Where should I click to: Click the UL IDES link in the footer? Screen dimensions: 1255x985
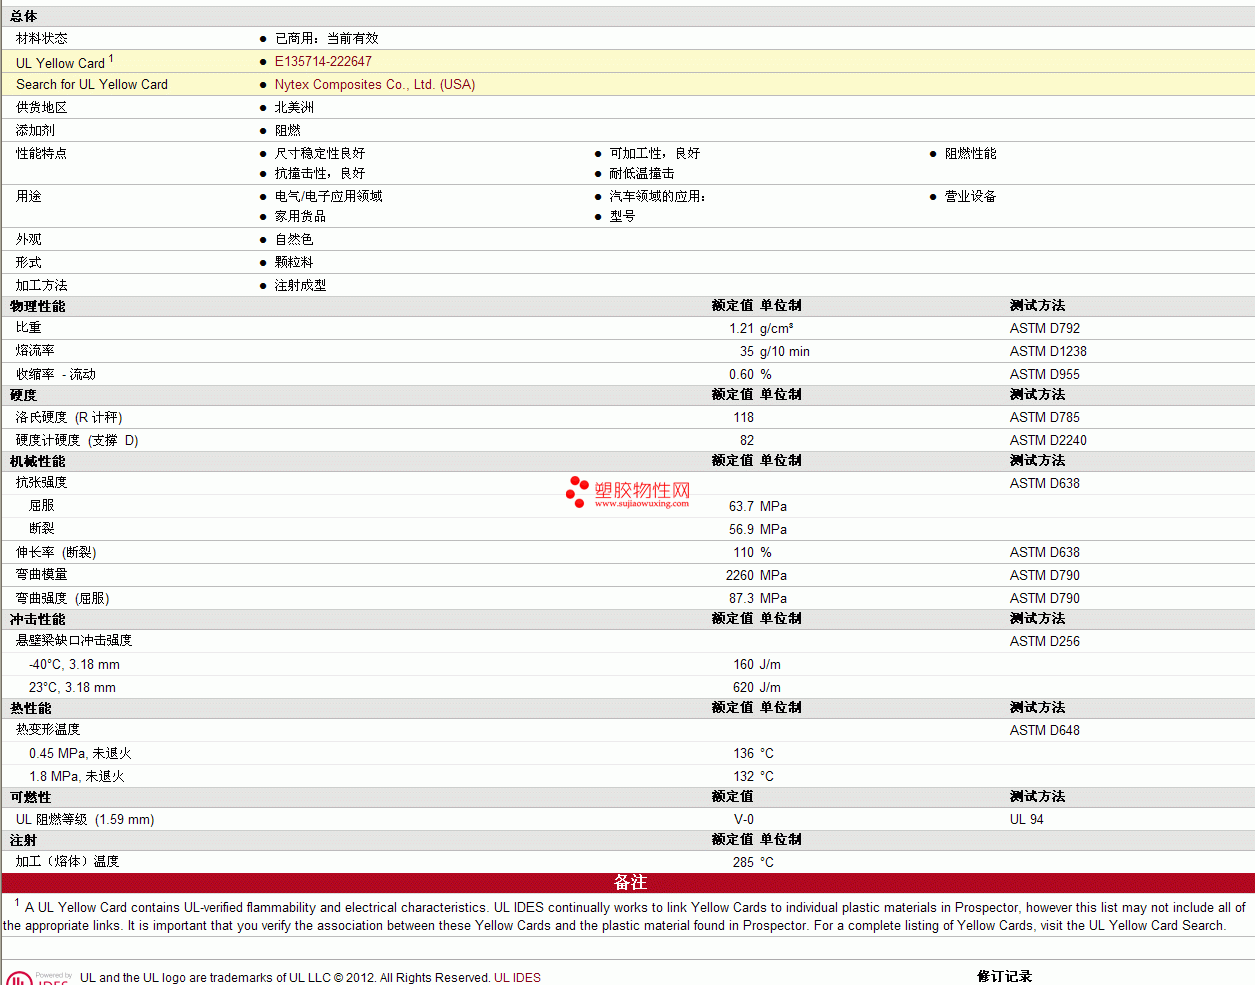coord(517,977)
